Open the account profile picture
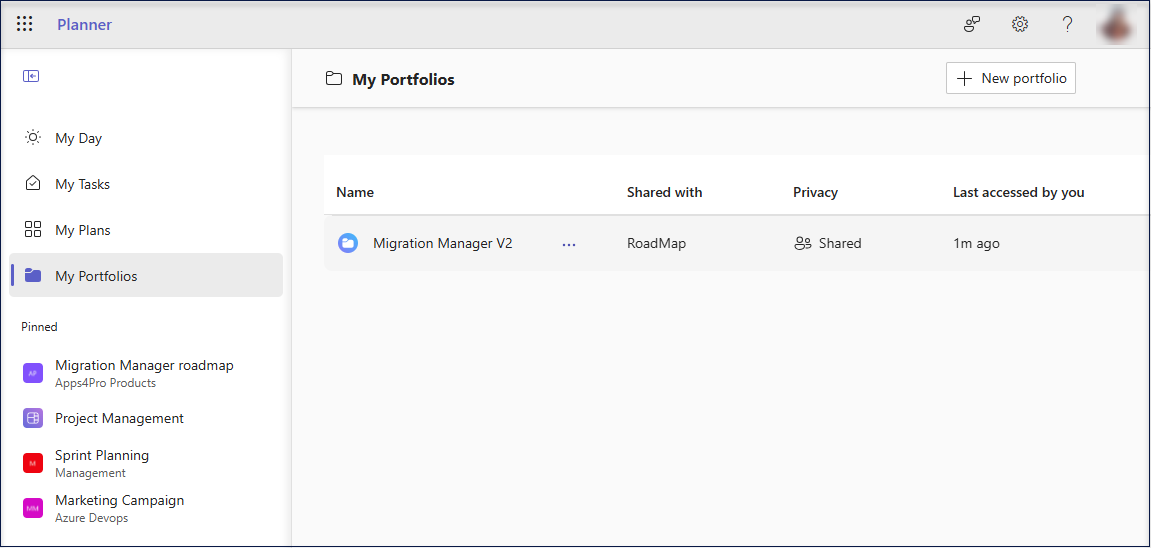 pos(1116,24)
